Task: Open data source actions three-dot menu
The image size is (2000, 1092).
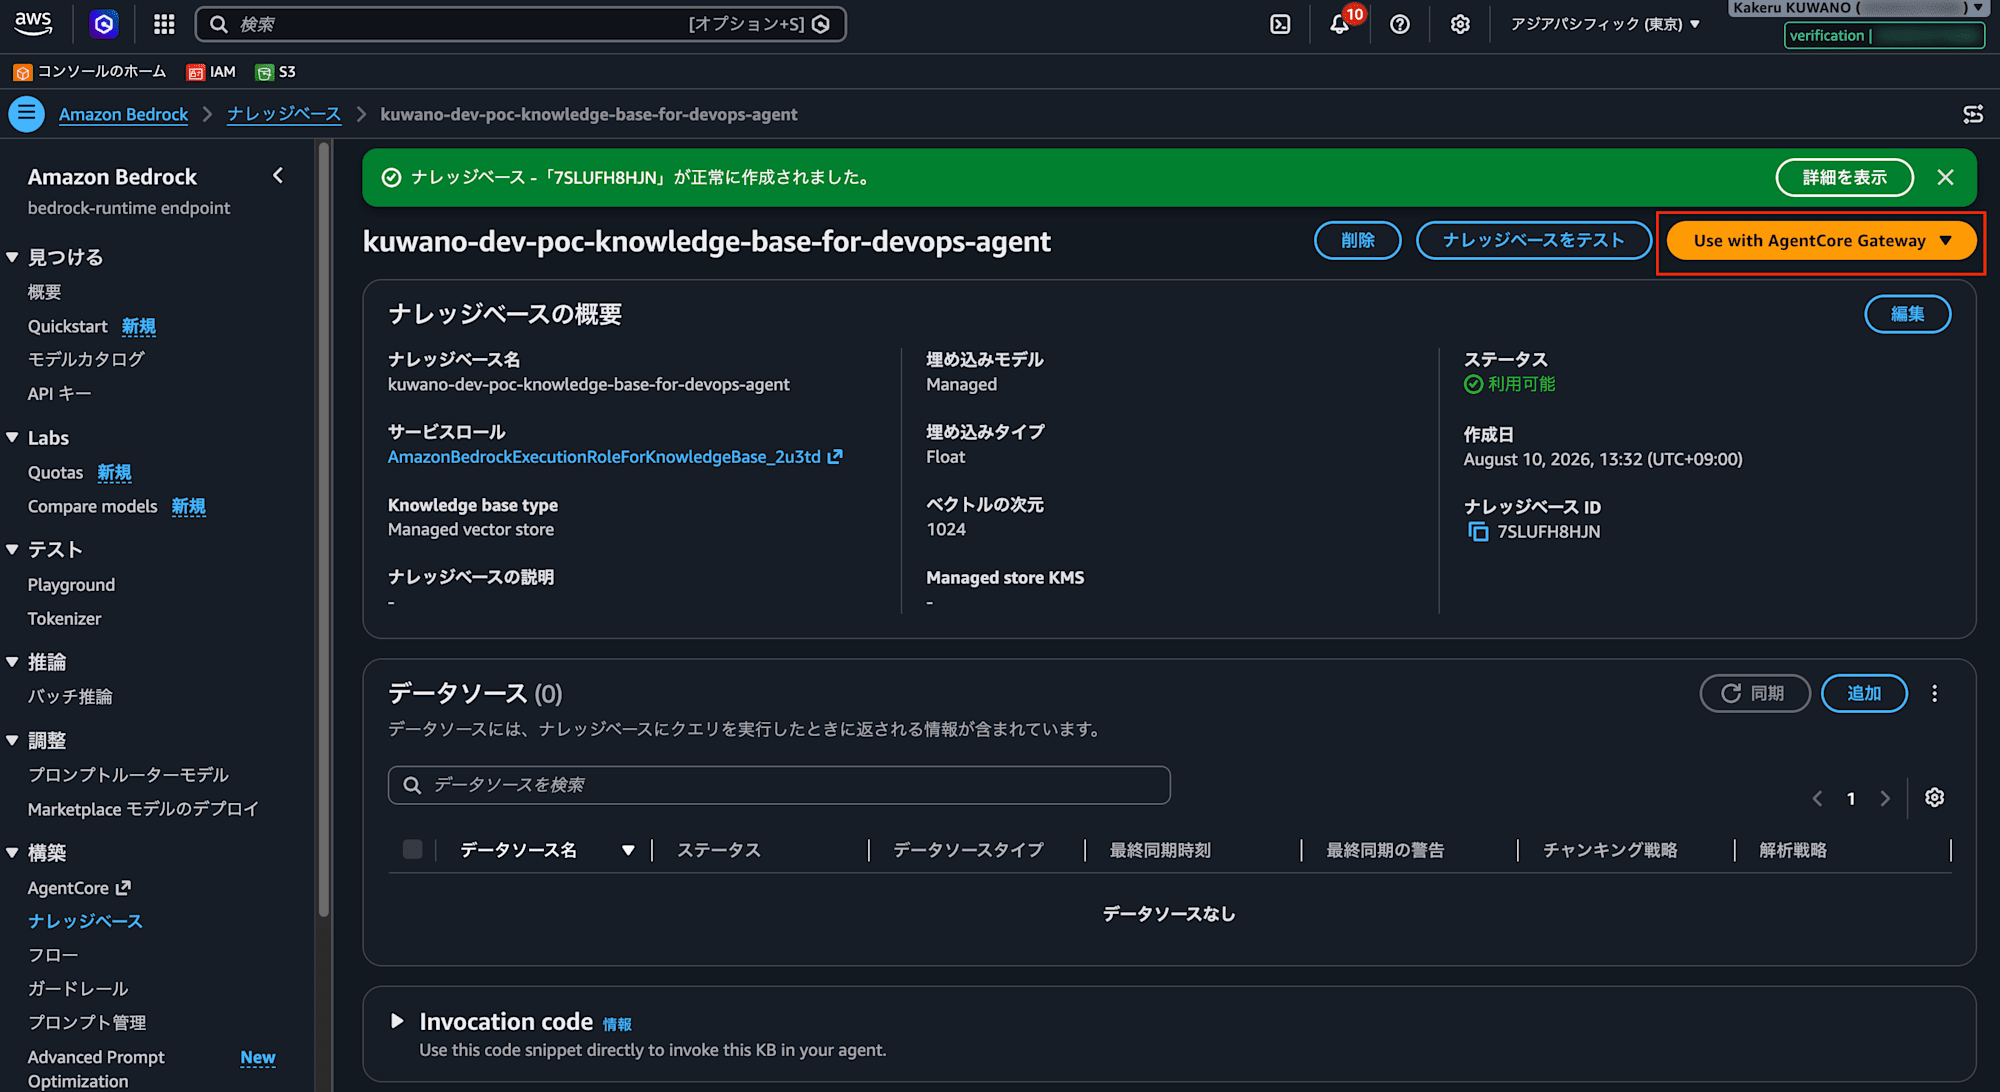Action: pyautogui.click(x=1935, y=693)
